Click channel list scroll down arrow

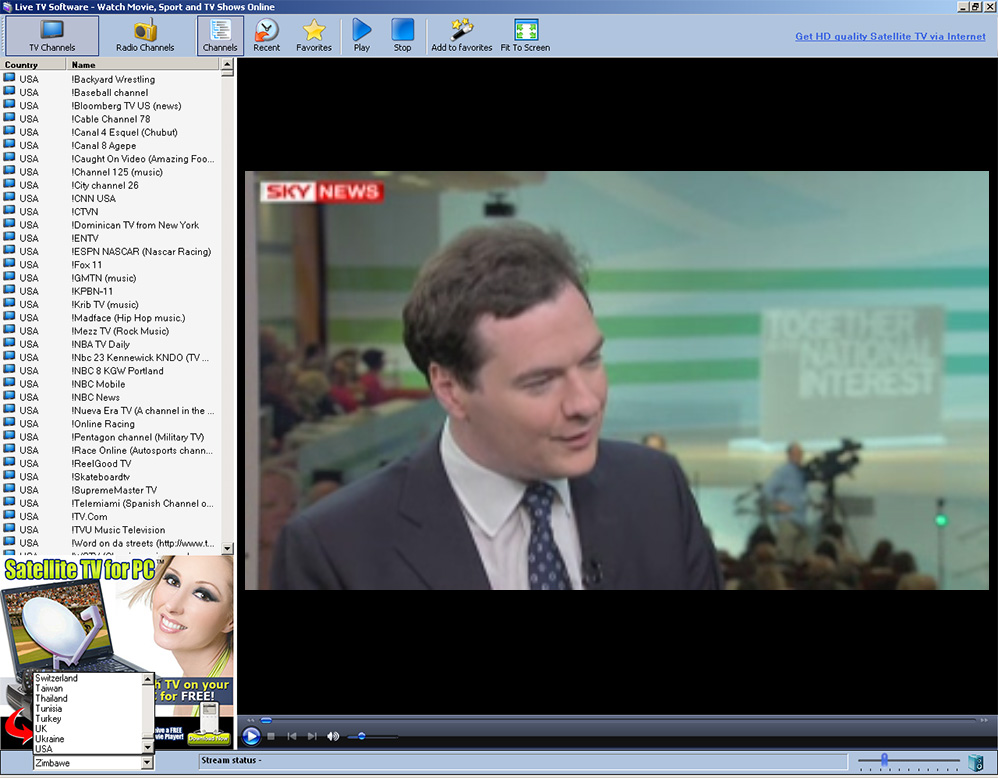[227, 548]
